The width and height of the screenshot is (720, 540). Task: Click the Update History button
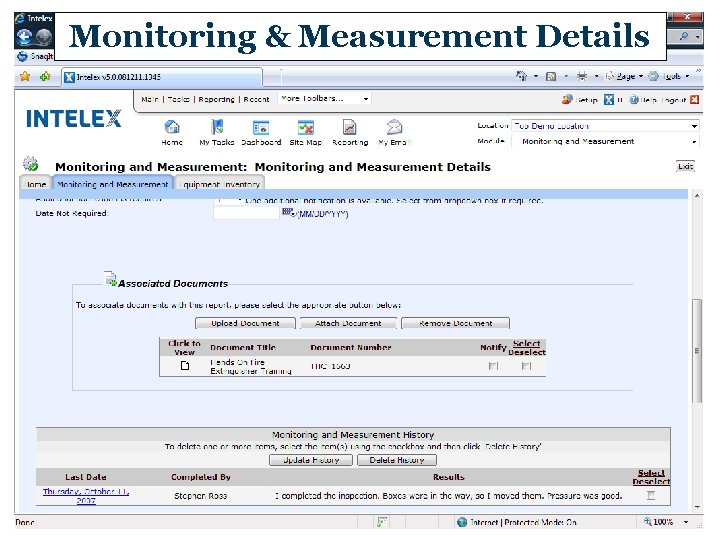tap(311, 460)
